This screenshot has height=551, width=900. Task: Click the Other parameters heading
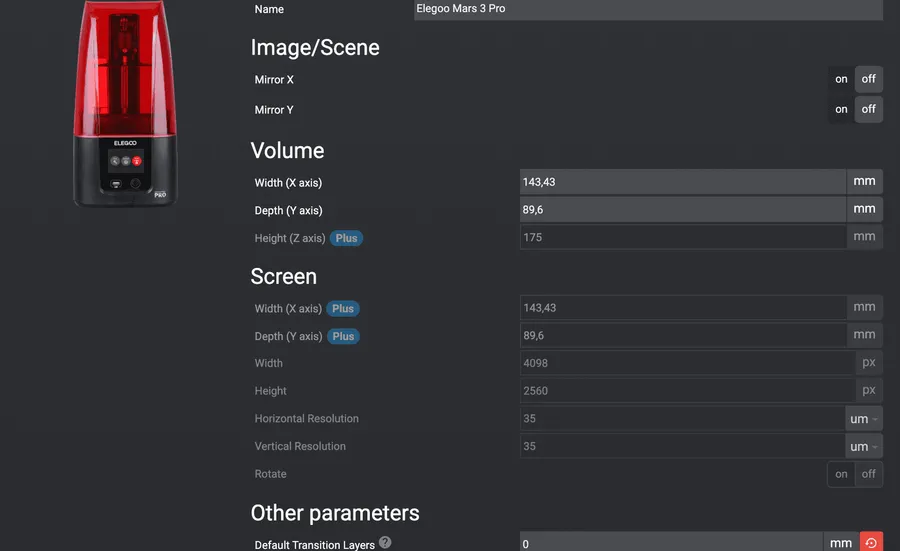tap(335, 513)
